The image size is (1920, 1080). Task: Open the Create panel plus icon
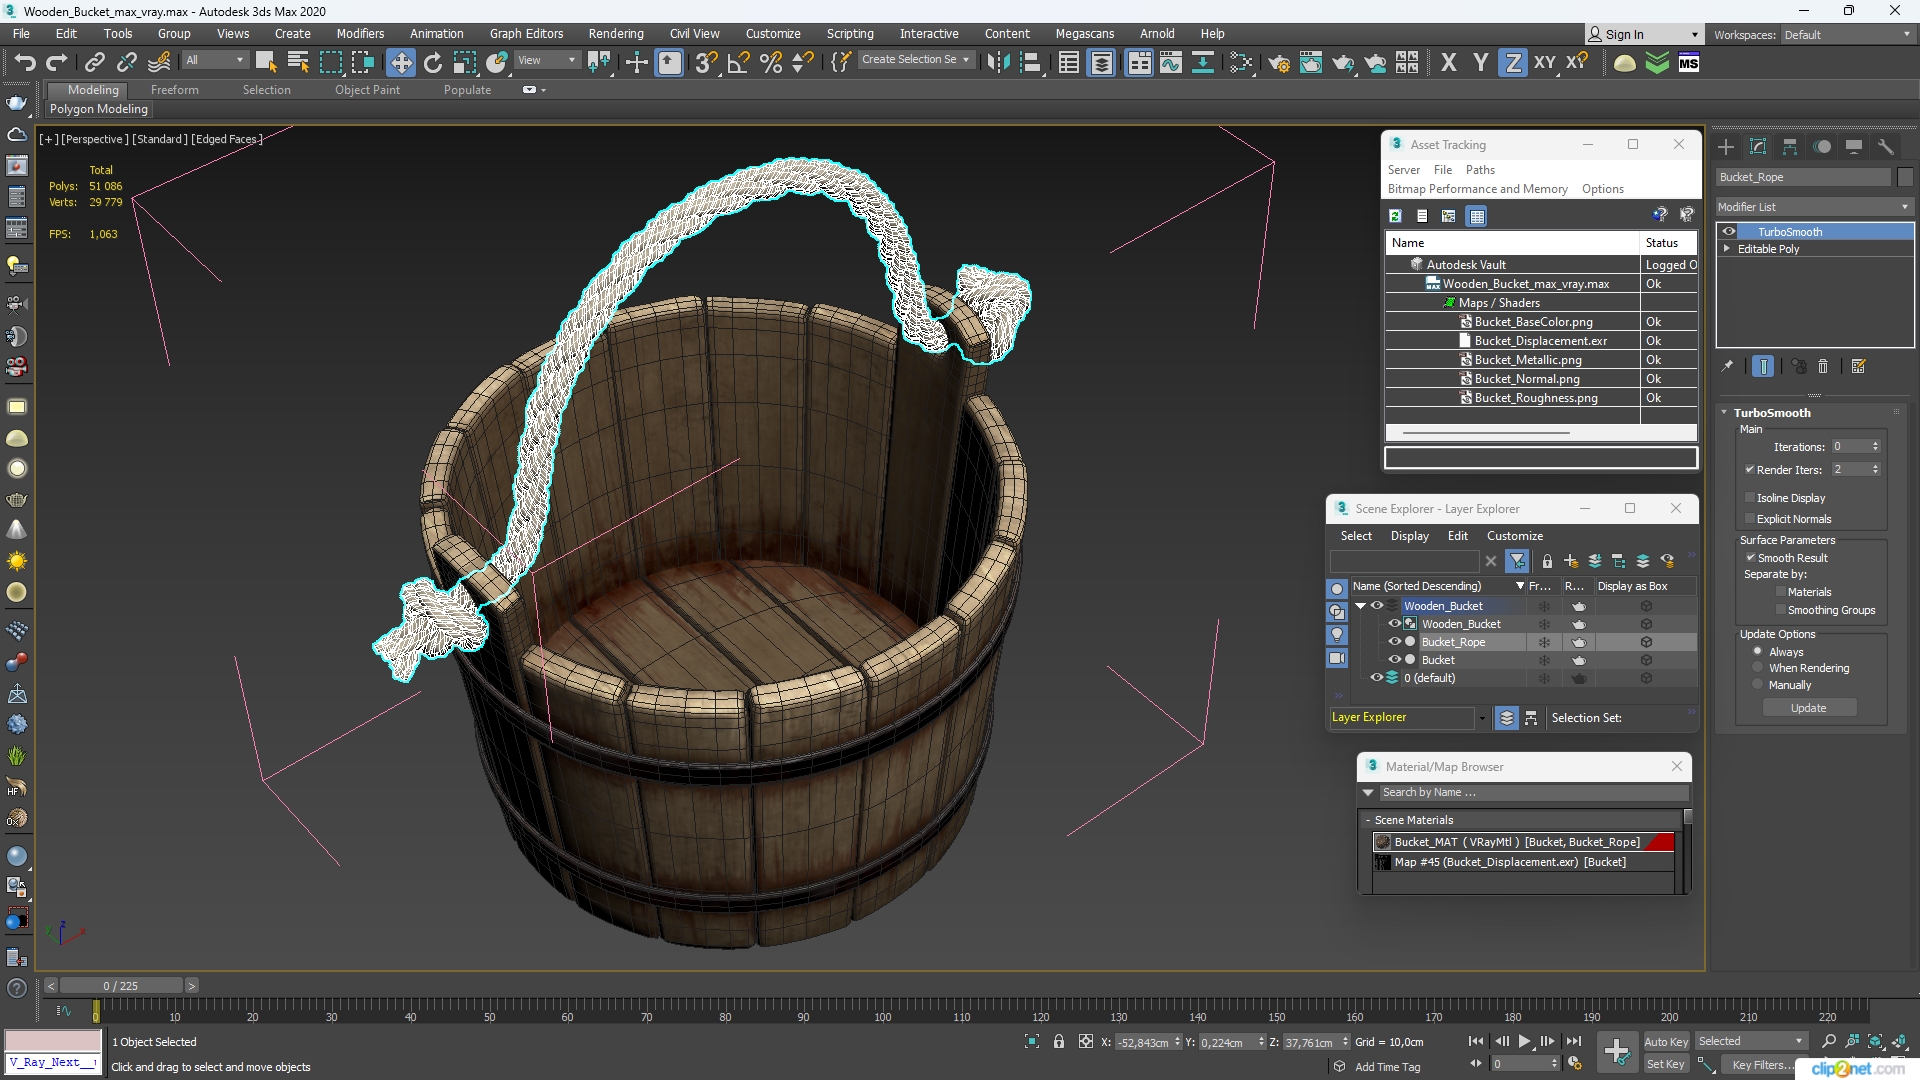click(1726, 147)
